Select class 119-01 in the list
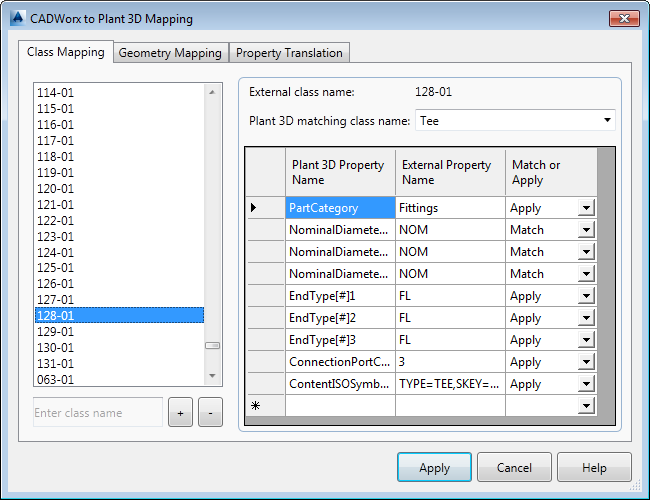The height and width of the screenshot is (500, 650). (119, 172)
